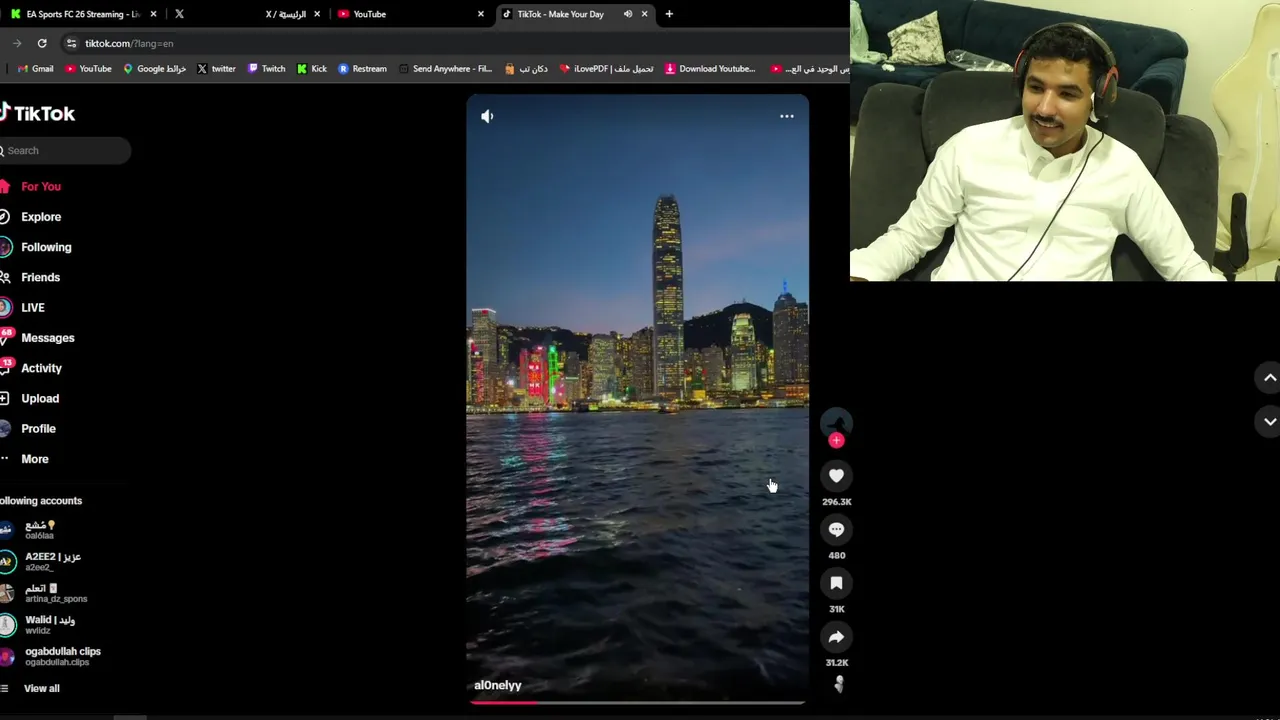Switch to EA Sports FC 26 Streaming tab
This screenshot has height=720, width=1280.
[83, 14]
